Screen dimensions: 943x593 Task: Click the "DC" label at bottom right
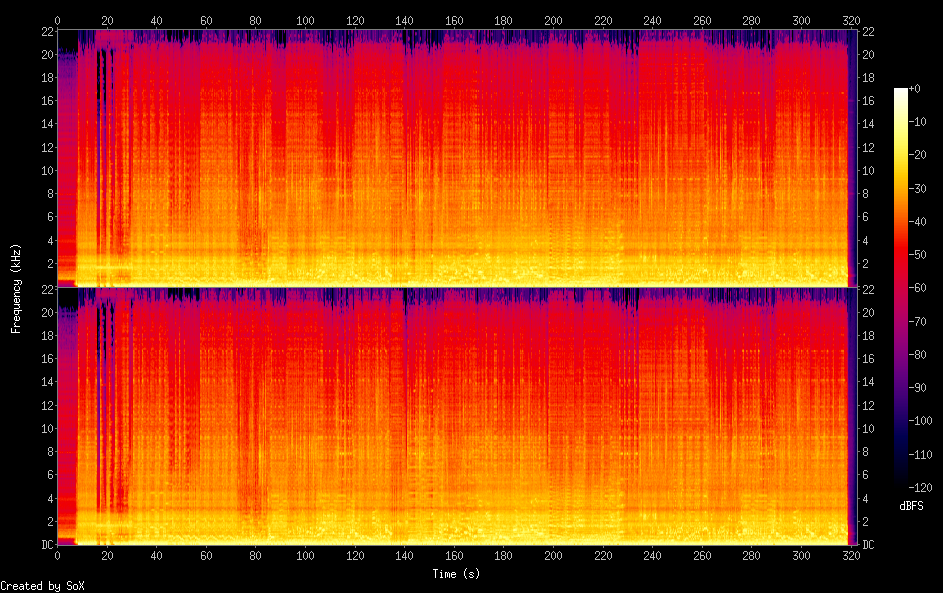pos(869,545)
